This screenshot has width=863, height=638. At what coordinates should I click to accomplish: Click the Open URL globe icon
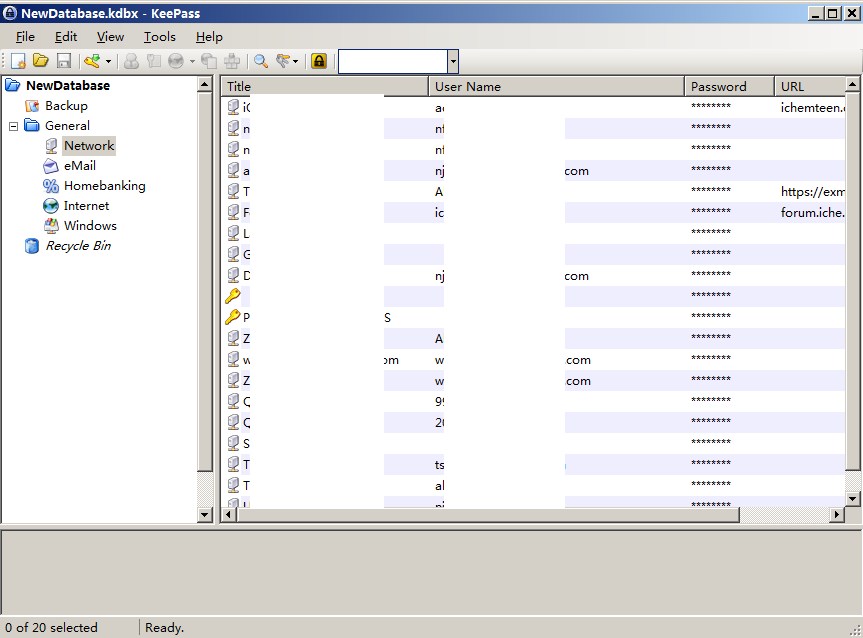coord(176,61)
